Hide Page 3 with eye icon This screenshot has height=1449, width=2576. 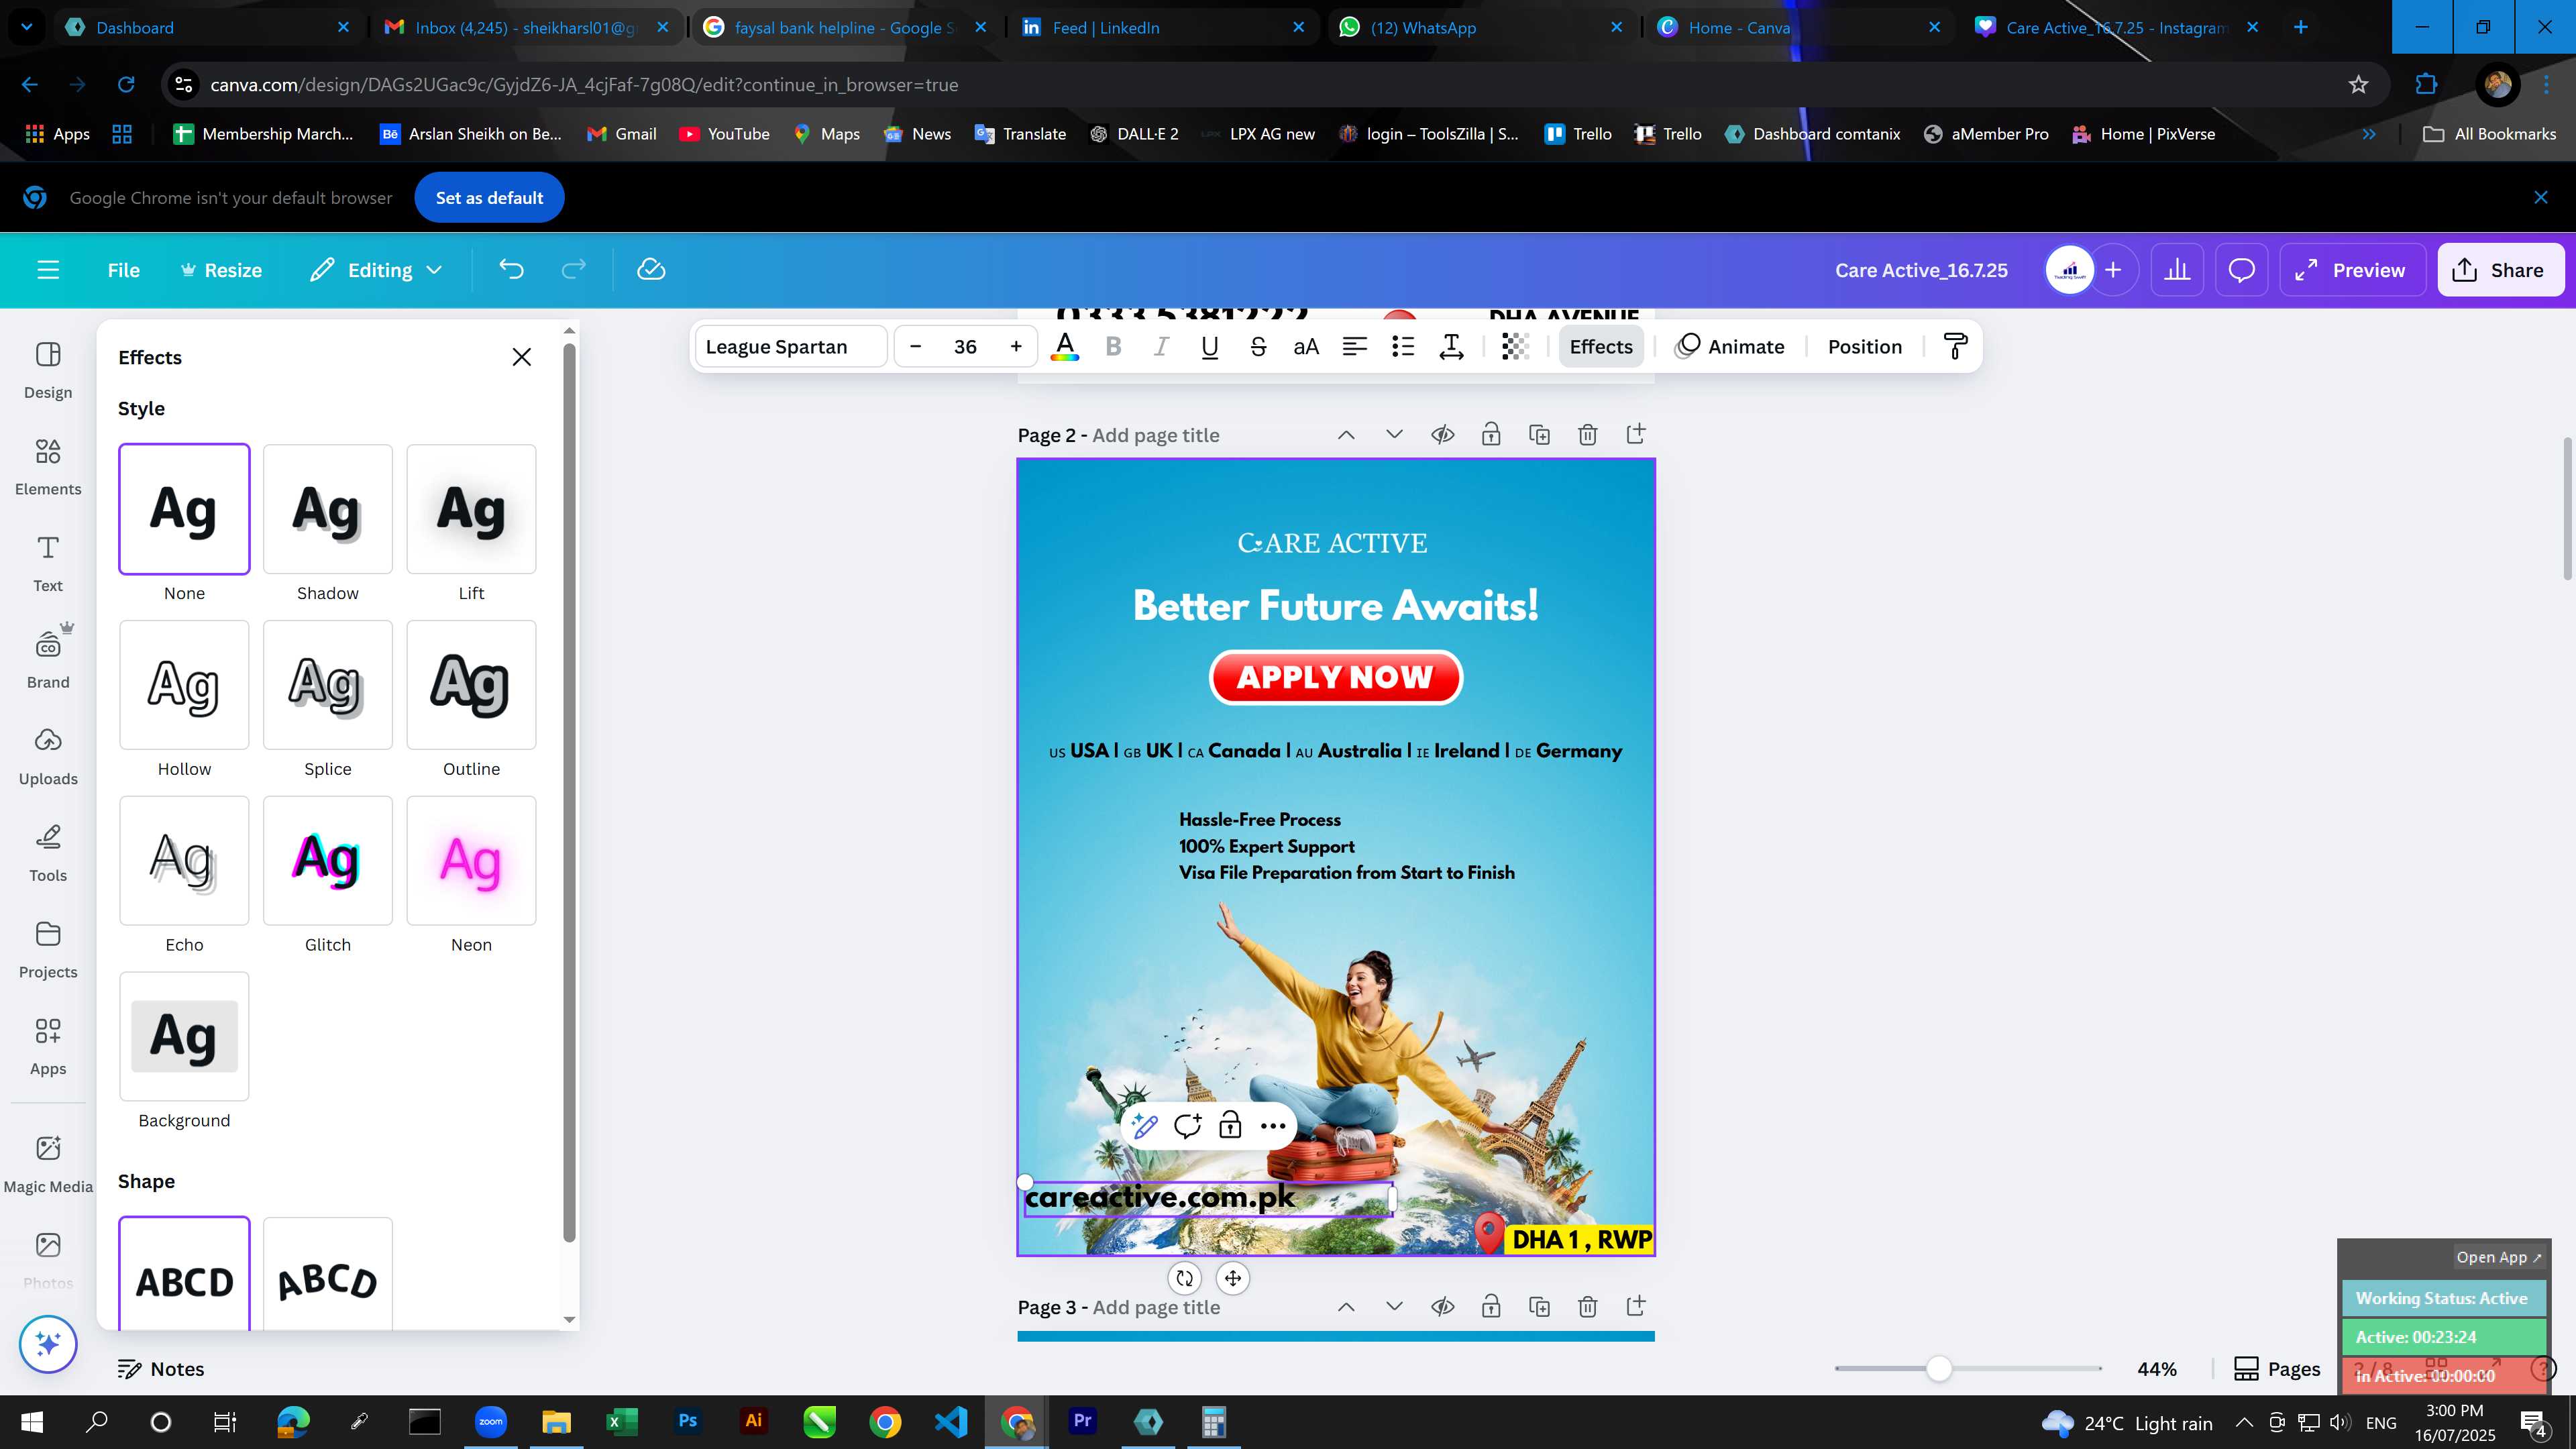point(1442,1307)
